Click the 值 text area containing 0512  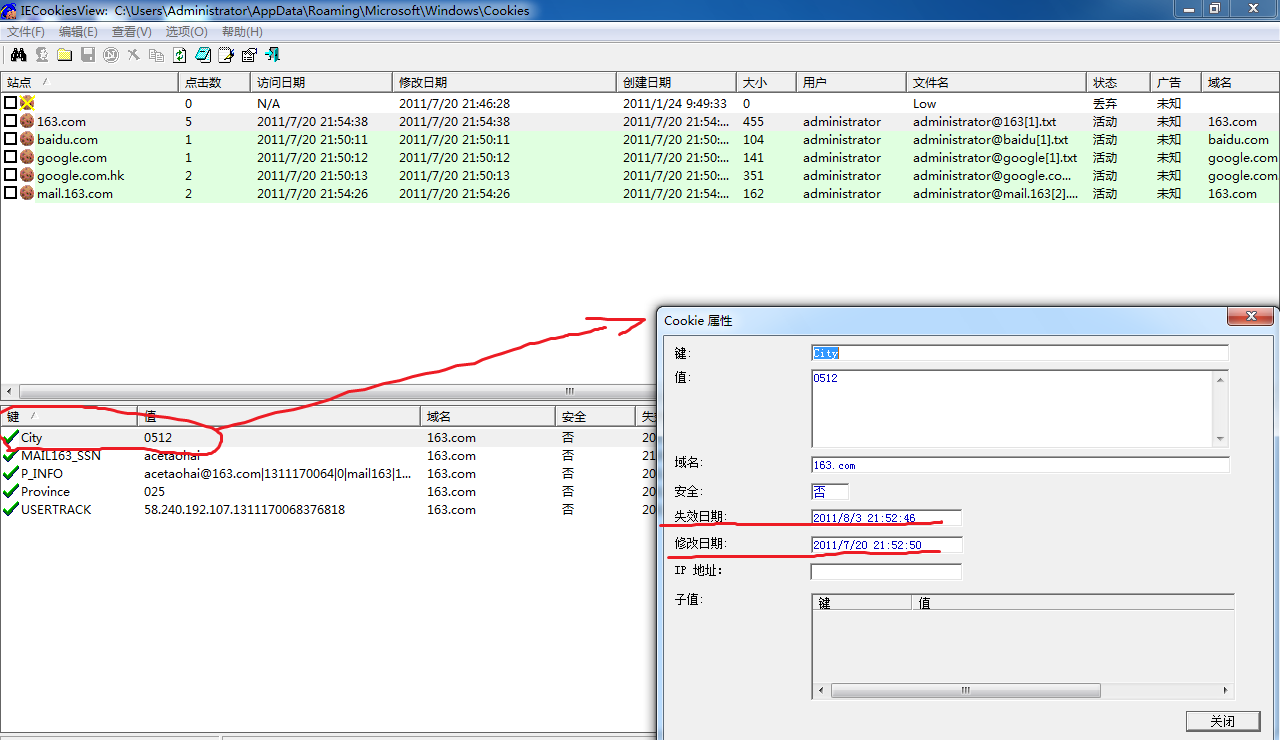(x=1011, y=408)
